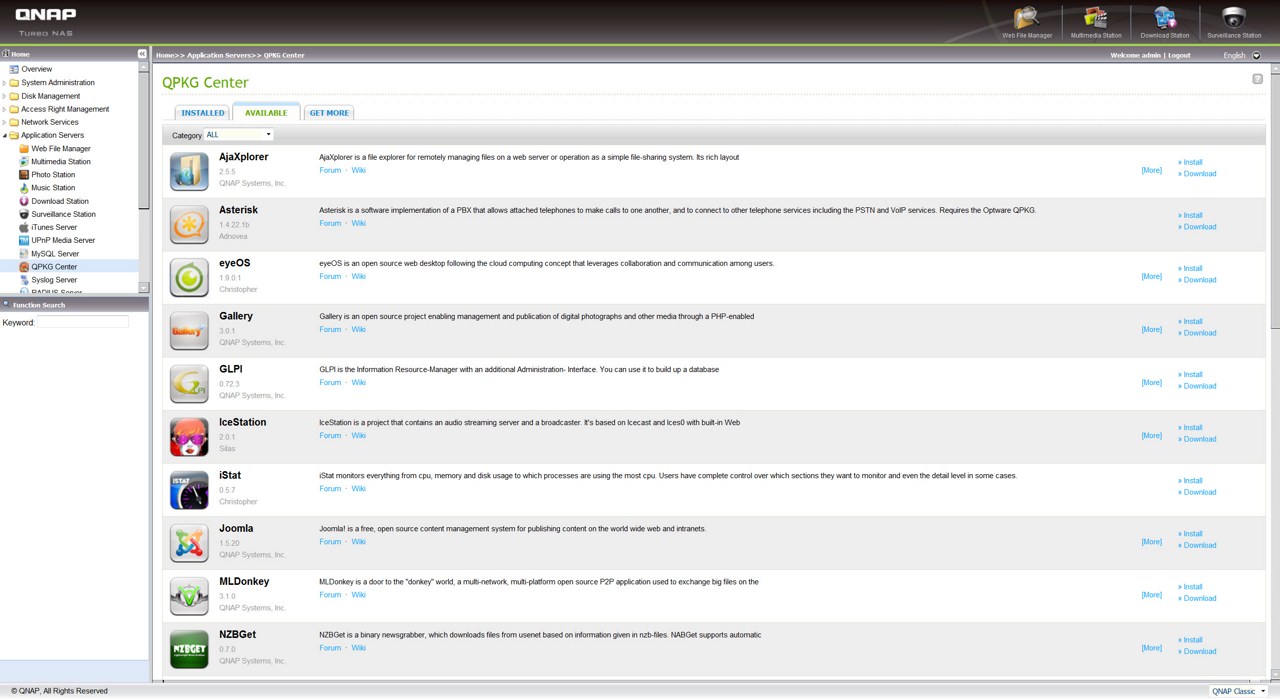Click the Joomla app icon

(x=189, y=542)
